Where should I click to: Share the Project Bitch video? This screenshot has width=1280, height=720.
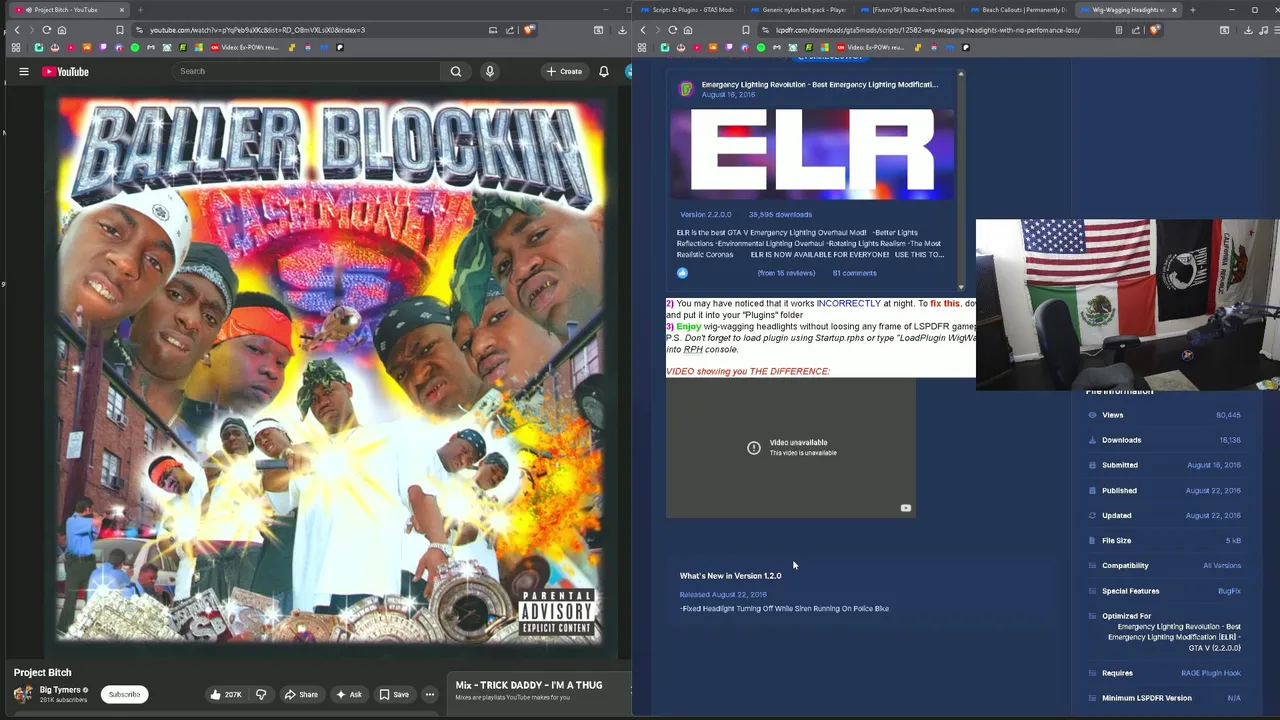tap(301, 694)
